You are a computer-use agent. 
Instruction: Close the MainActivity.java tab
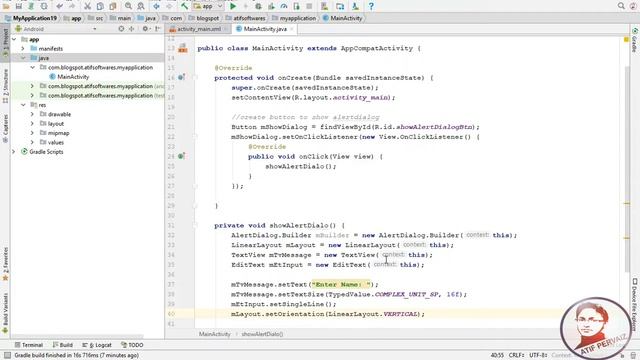291,29
